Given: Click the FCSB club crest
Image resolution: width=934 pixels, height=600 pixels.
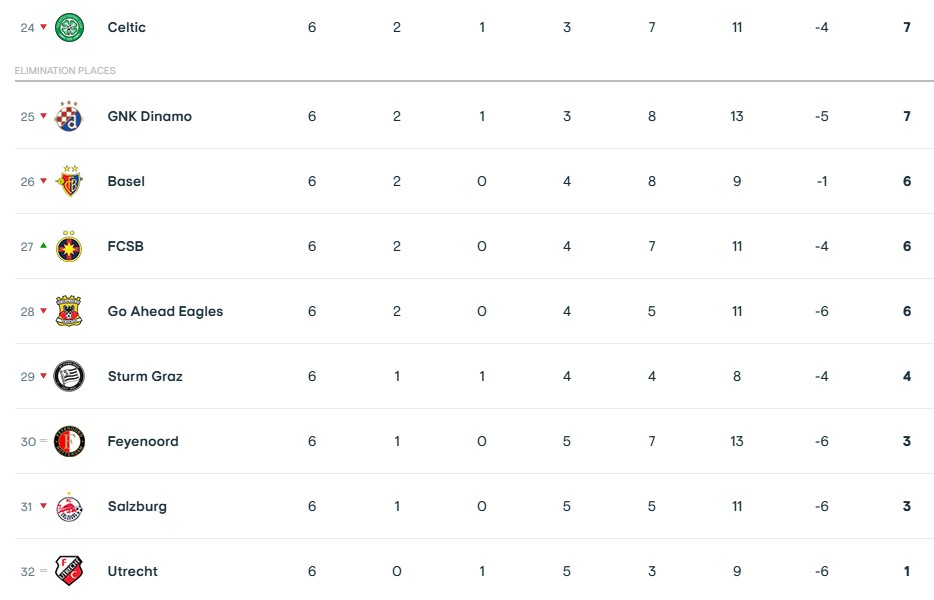Looking at the screenshot, I should point(69,246).
